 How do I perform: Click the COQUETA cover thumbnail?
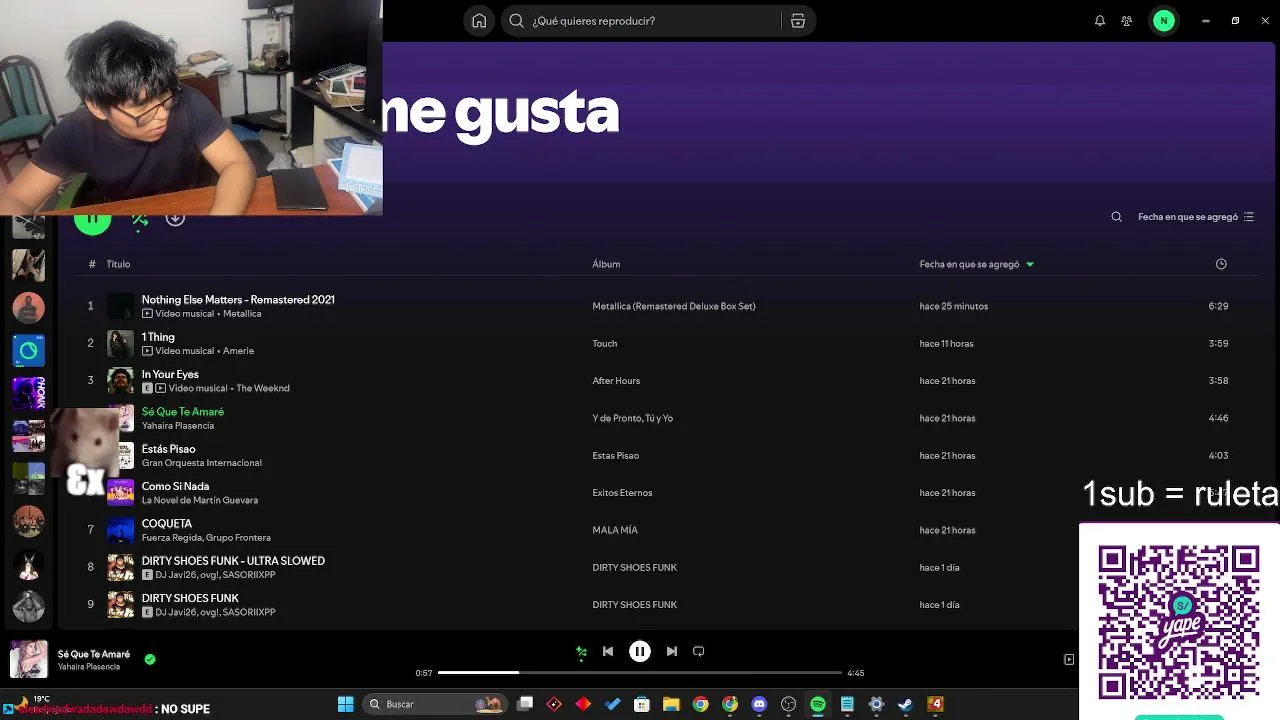pos(120,530)
